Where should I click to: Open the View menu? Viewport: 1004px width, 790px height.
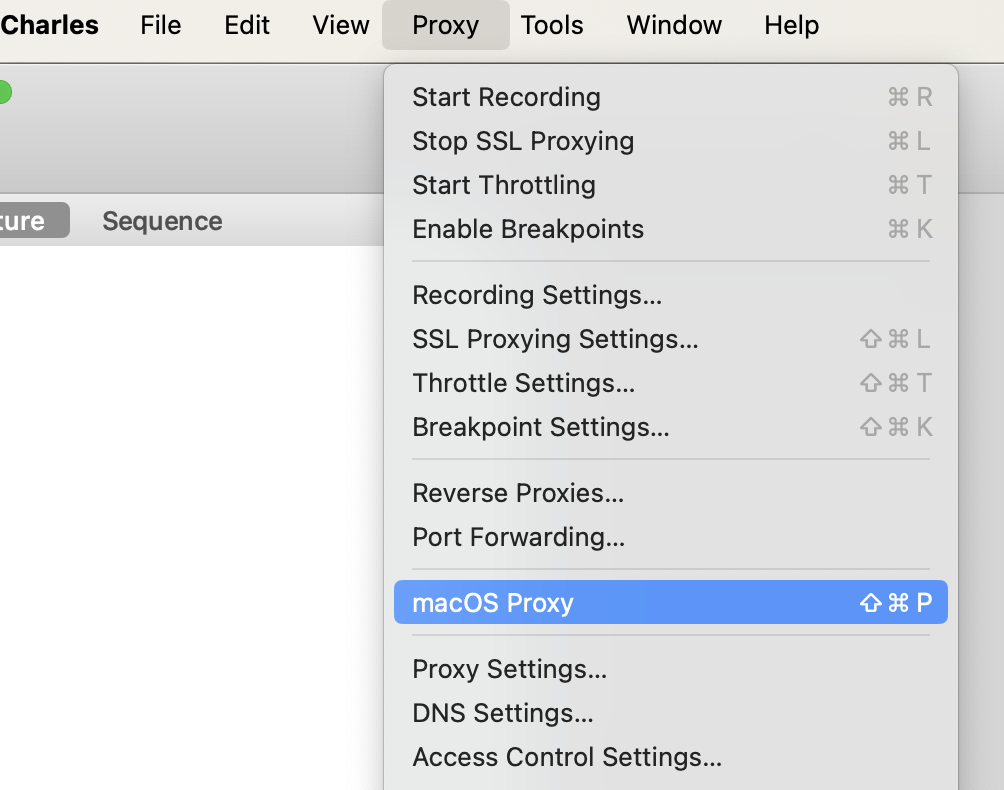pos(341,25)
